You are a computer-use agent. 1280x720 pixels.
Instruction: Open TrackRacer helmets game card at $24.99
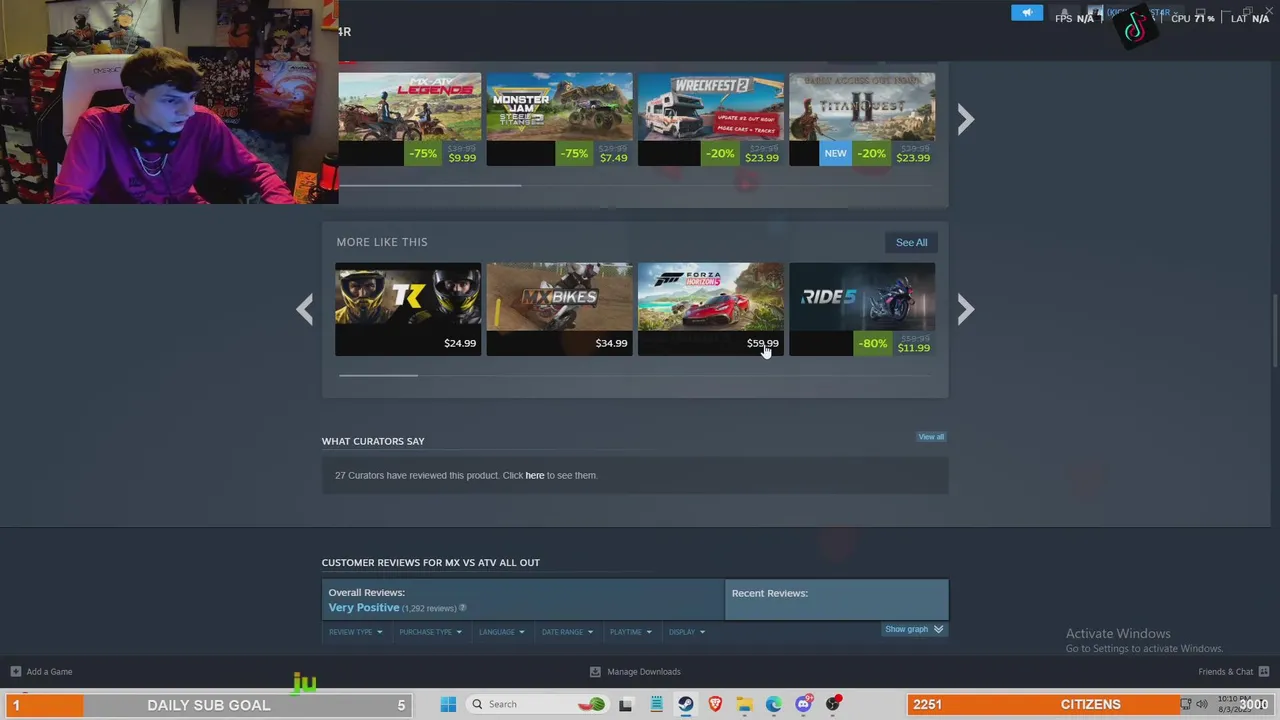pos(408,309)
